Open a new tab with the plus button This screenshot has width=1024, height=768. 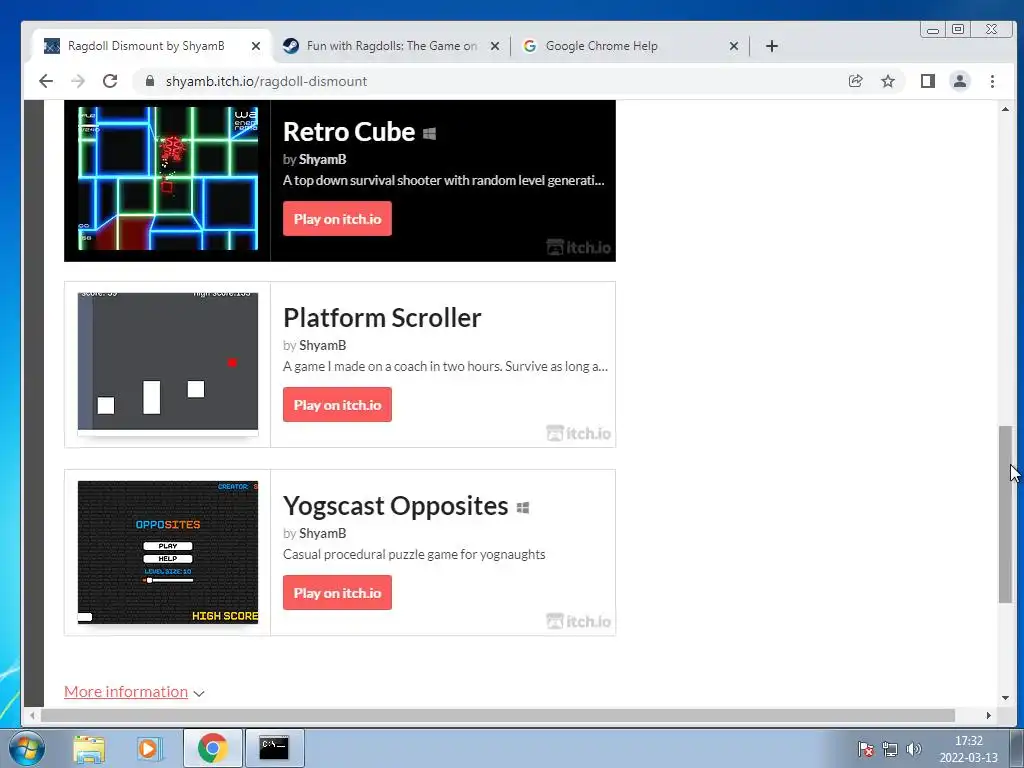click(x=772, y=46)
